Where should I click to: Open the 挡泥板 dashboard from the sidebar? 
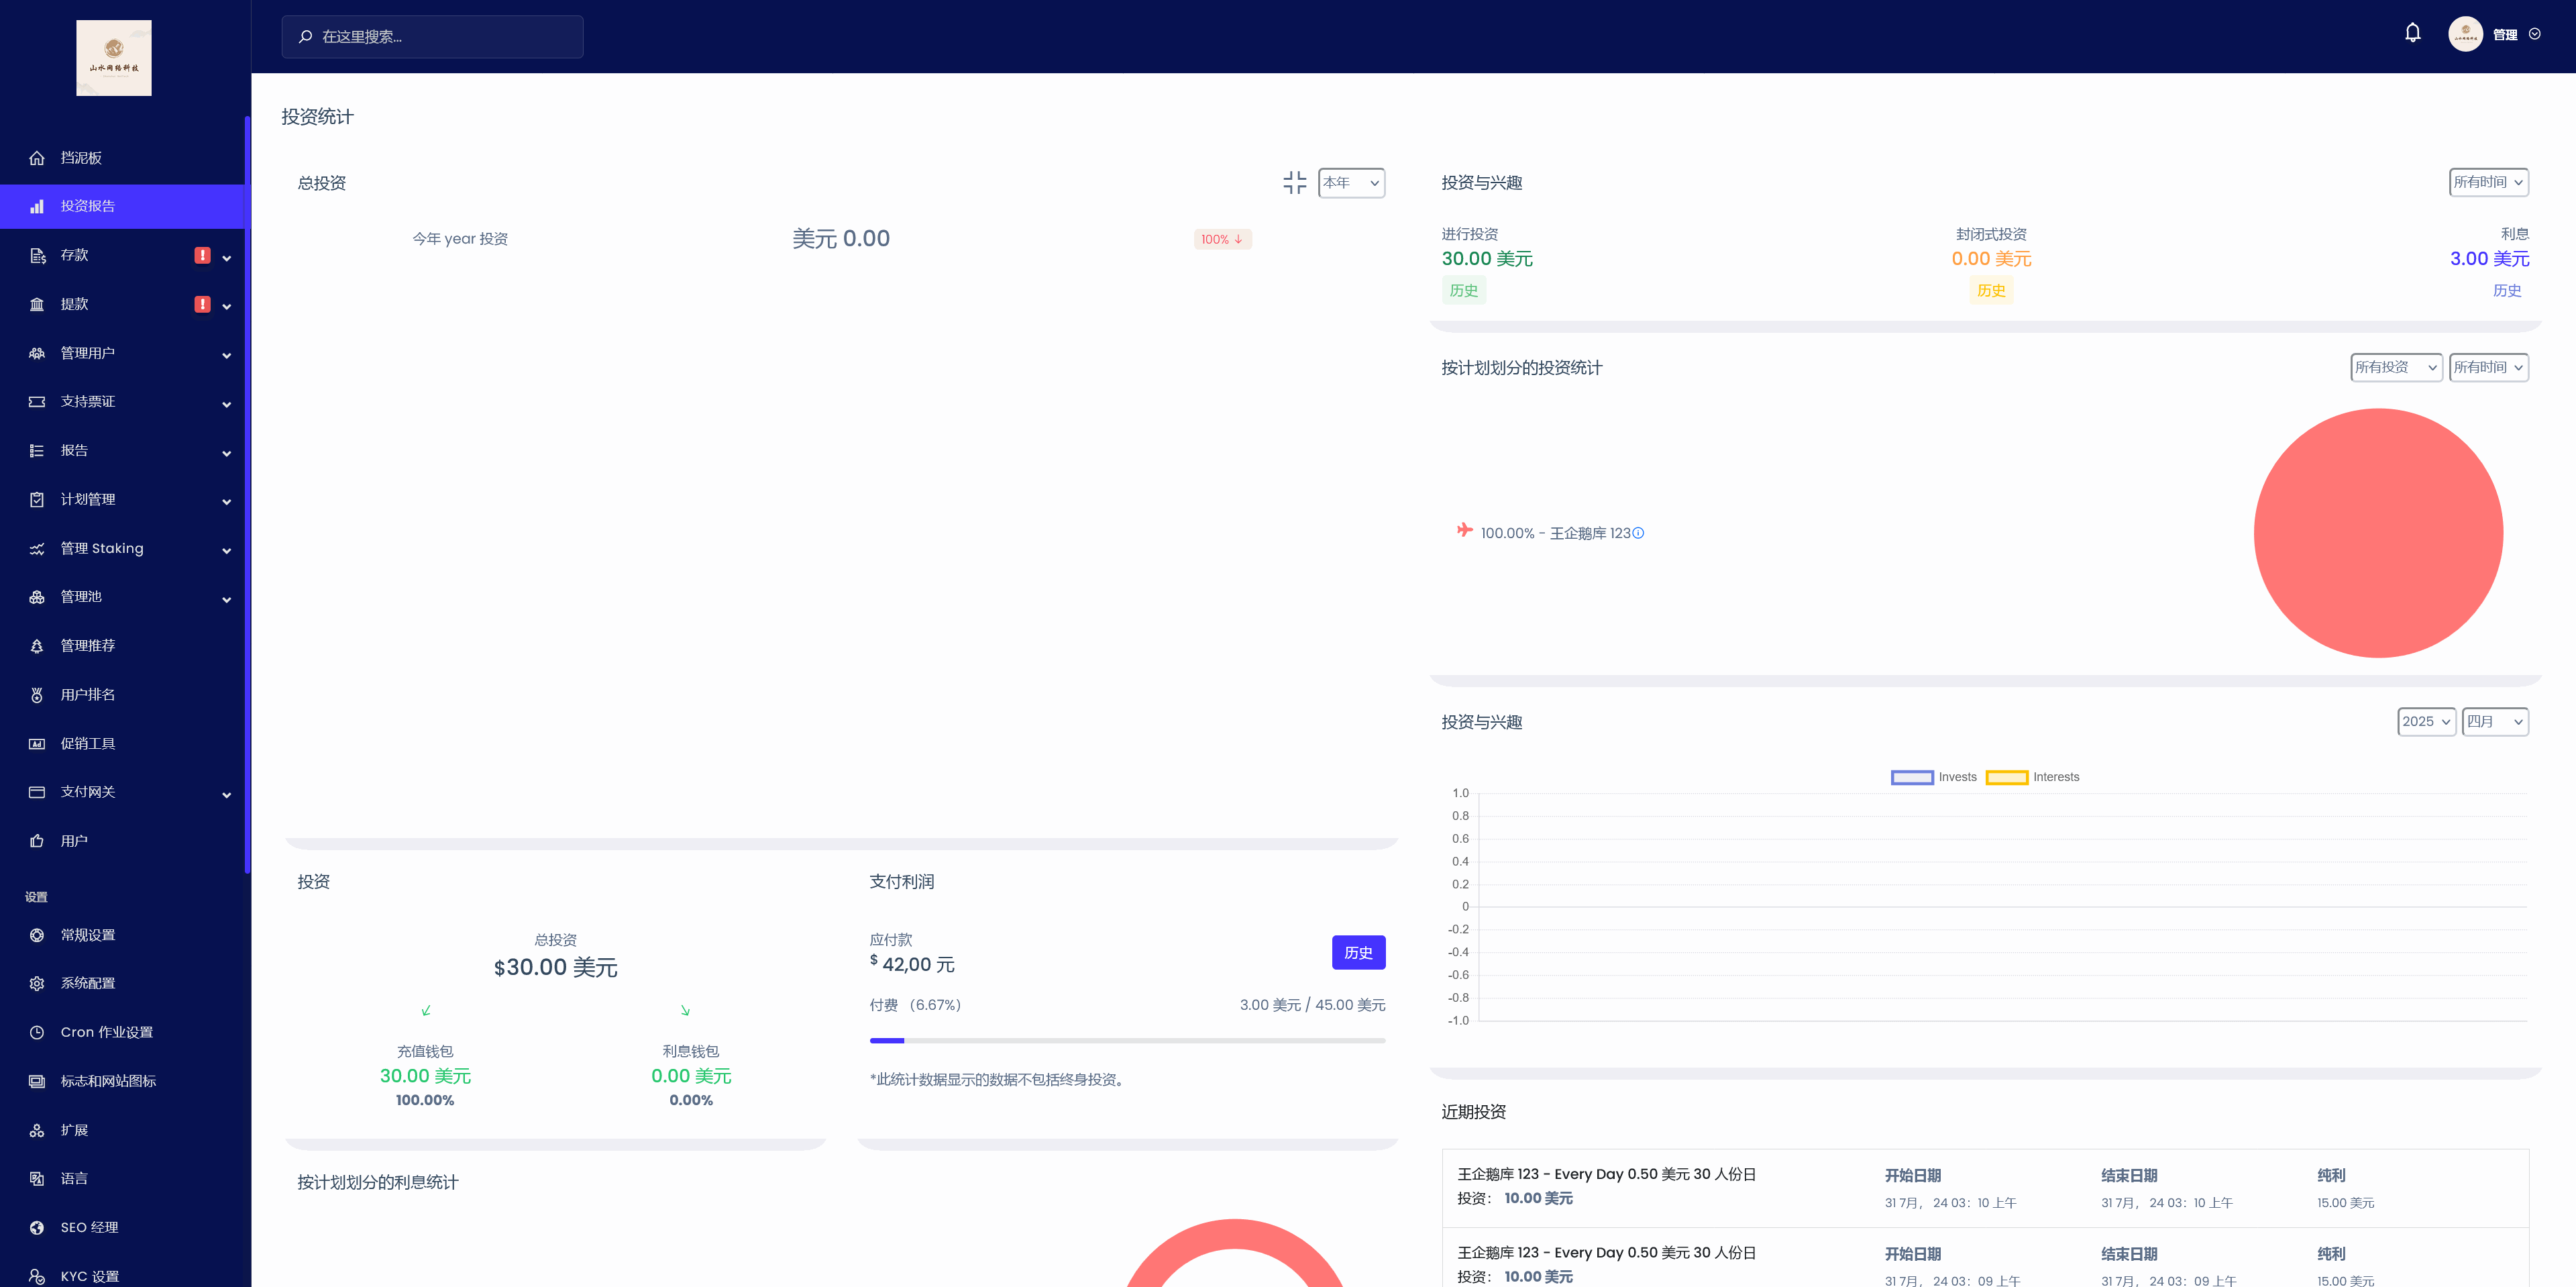[80, 157]
